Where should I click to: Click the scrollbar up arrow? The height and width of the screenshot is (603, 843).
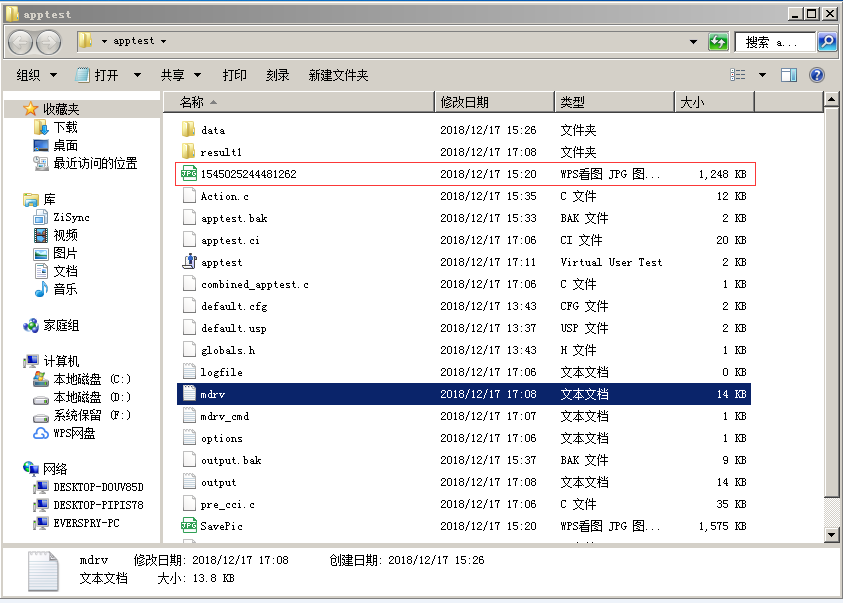pyautogui.click(x=831, y=99)
